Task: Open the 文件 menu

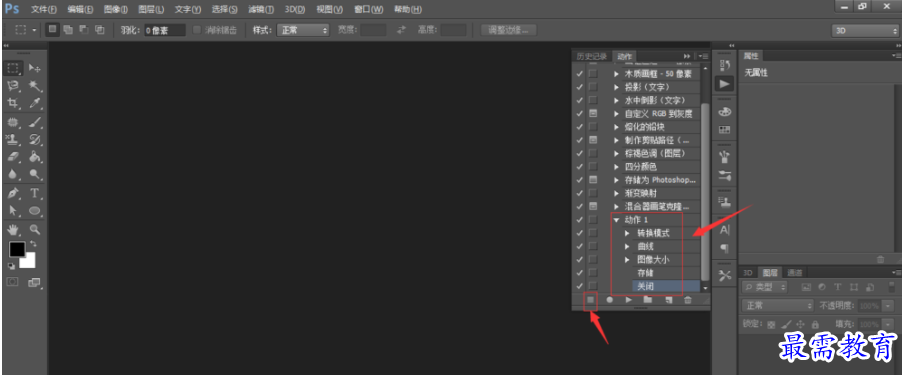Action: [44, 9]
